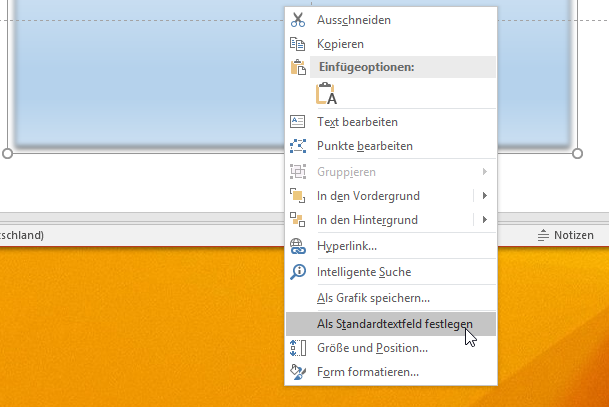609x407 pixels.
Task: Click the In den Vordergrund icon
Action: pos(298,196)
